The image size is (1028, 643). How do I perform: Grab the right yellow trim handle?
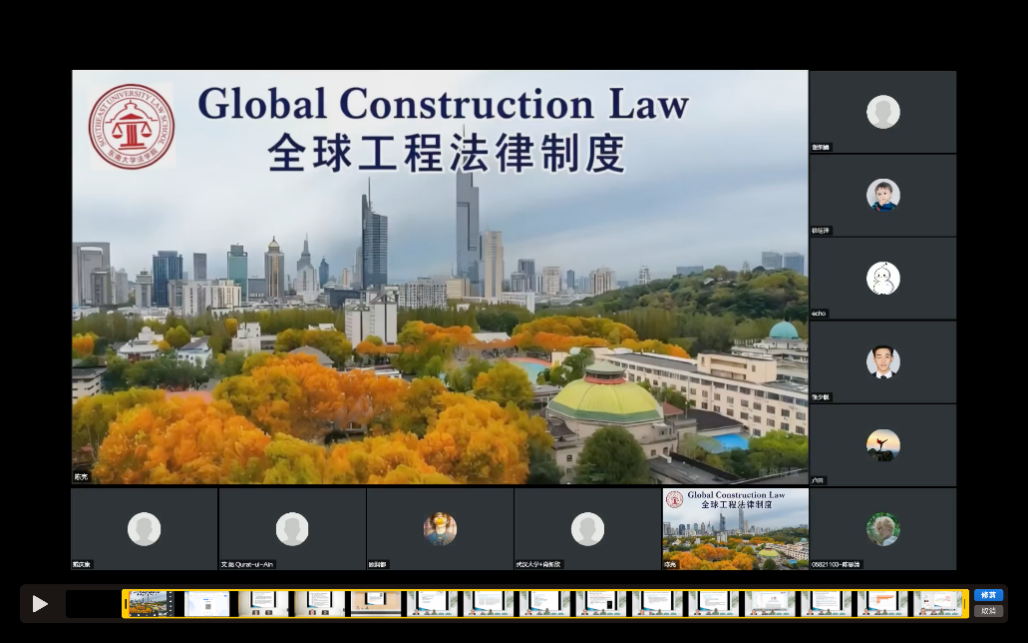[965, 604]
